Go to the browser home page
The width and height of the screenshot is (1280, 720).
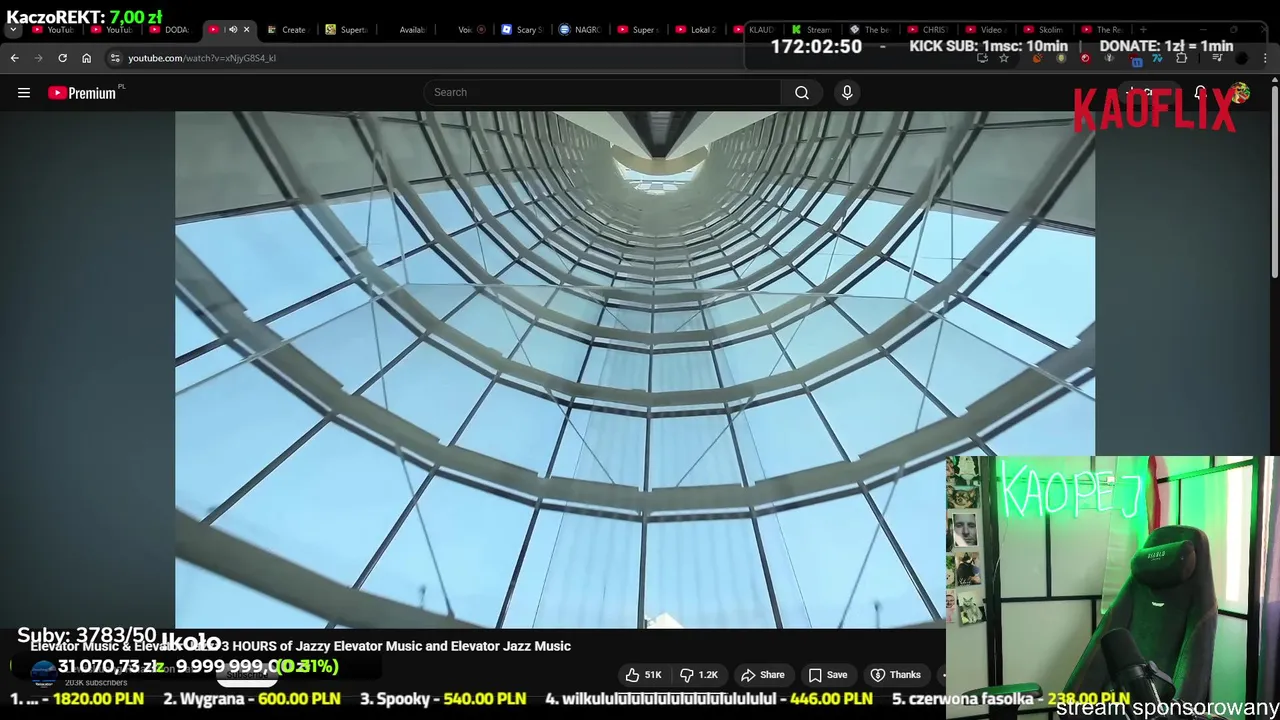point(86,58)
